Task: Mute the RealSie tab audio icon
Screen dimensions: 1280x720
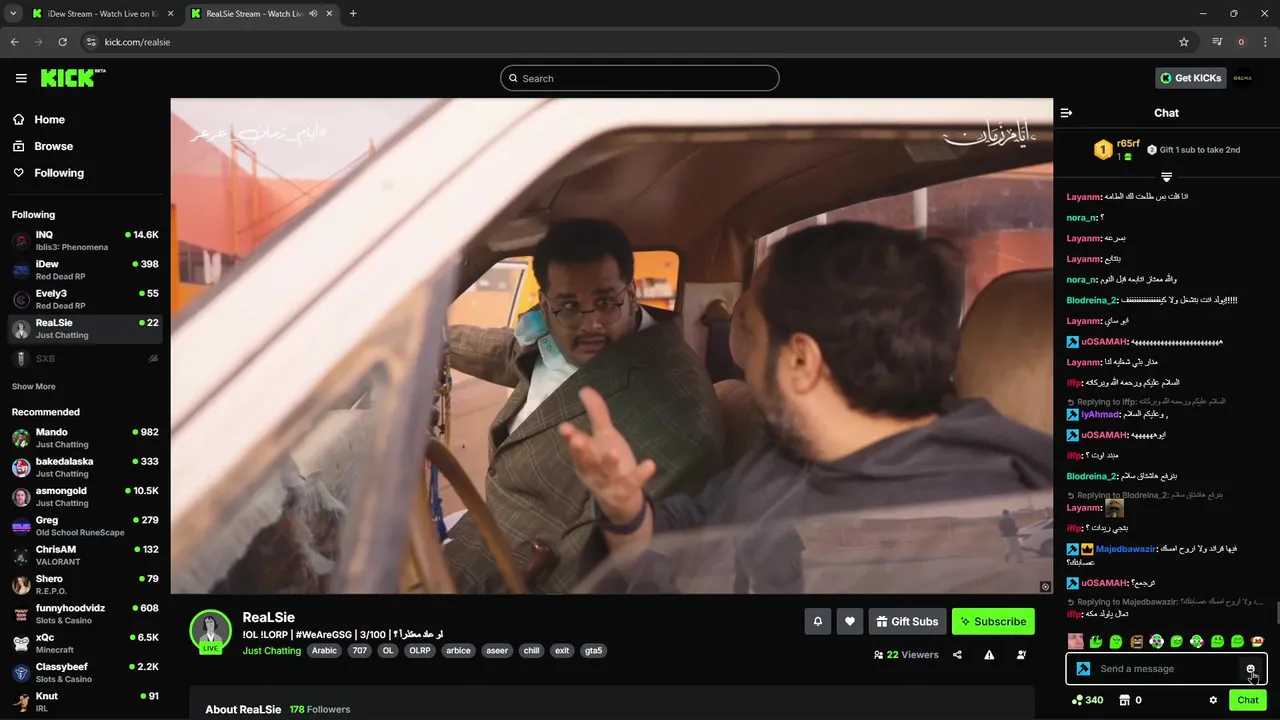Action: (x=314, y=14)
